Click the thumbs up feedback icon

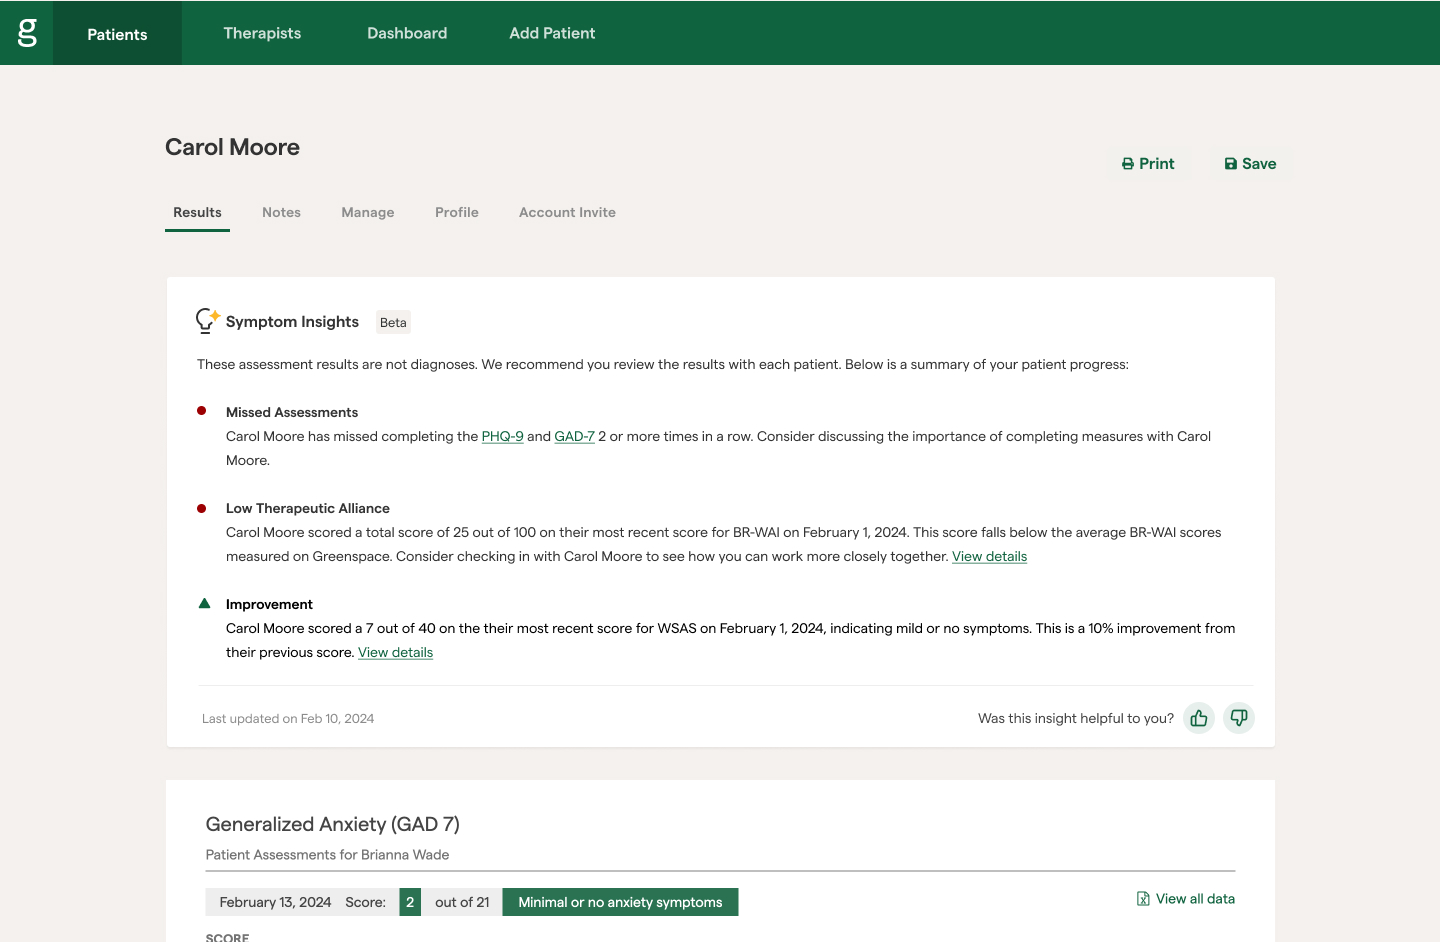[1198, 718]
